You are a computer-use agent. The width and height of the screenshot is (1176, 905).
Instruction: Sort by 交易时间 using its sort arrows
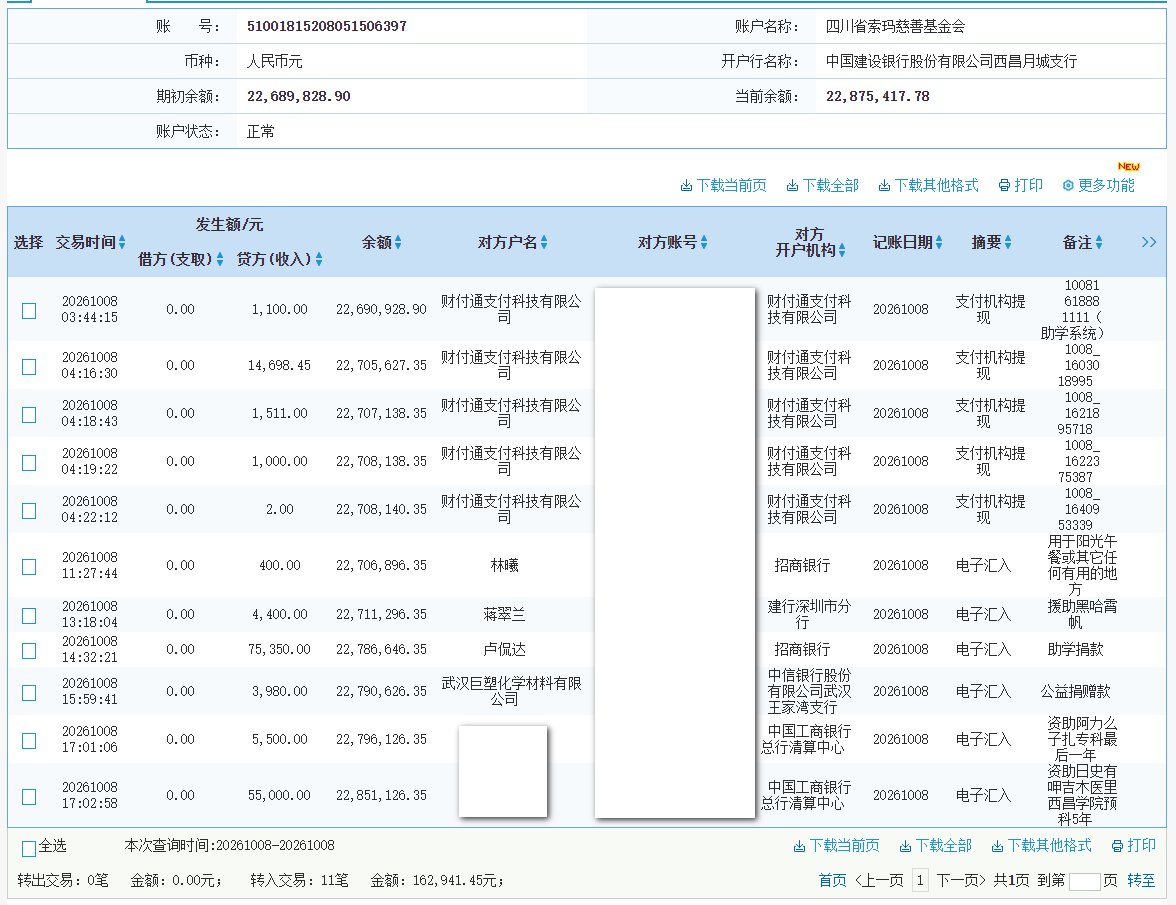(122, 242)
